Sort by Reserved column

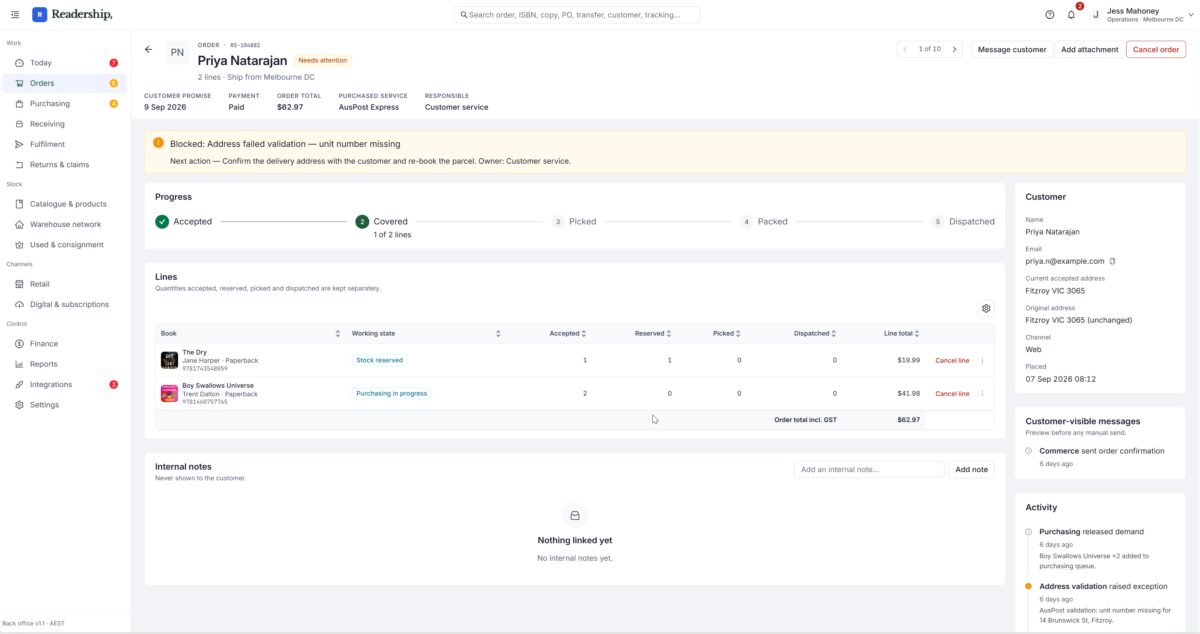[x=669, y=333]
